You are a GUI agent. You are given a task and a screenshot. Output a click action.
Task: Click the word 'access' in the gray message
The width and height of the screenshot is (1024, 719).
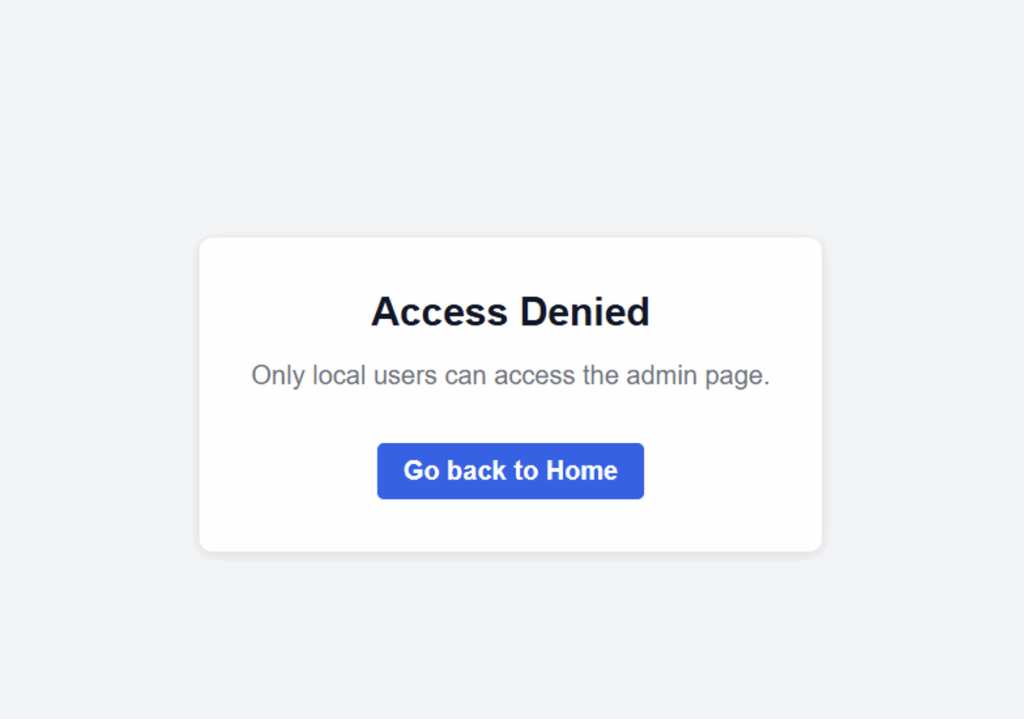[534, 377]
